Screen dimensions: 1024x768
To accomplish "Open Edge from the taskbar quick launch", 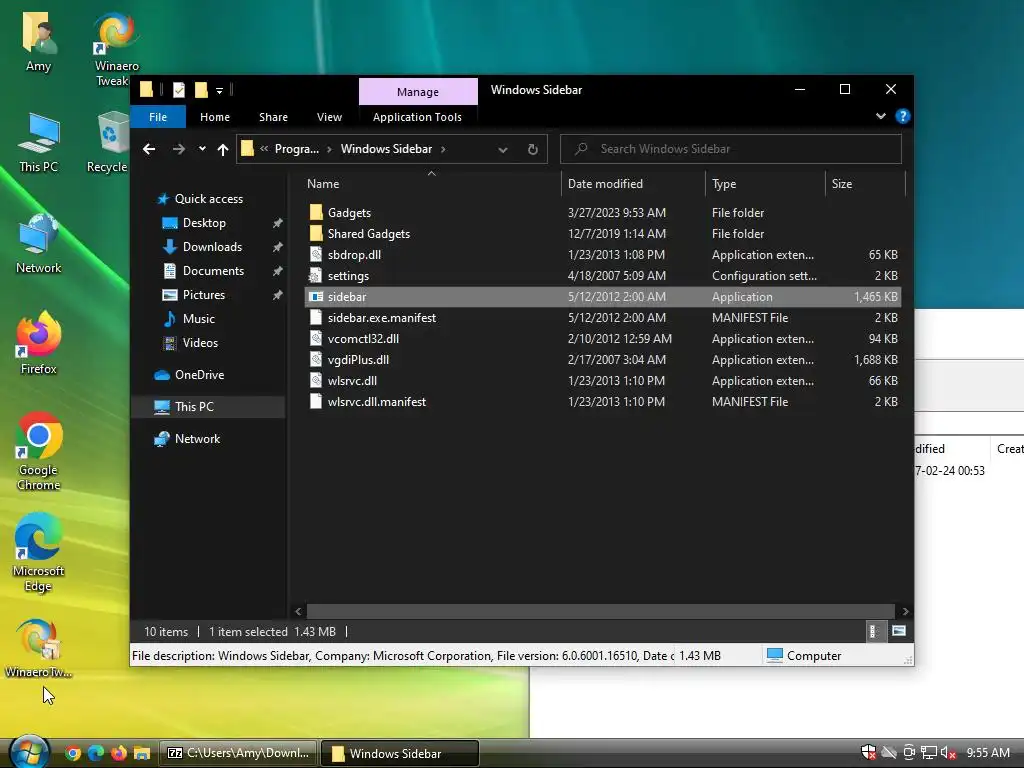I will [96, 753].
